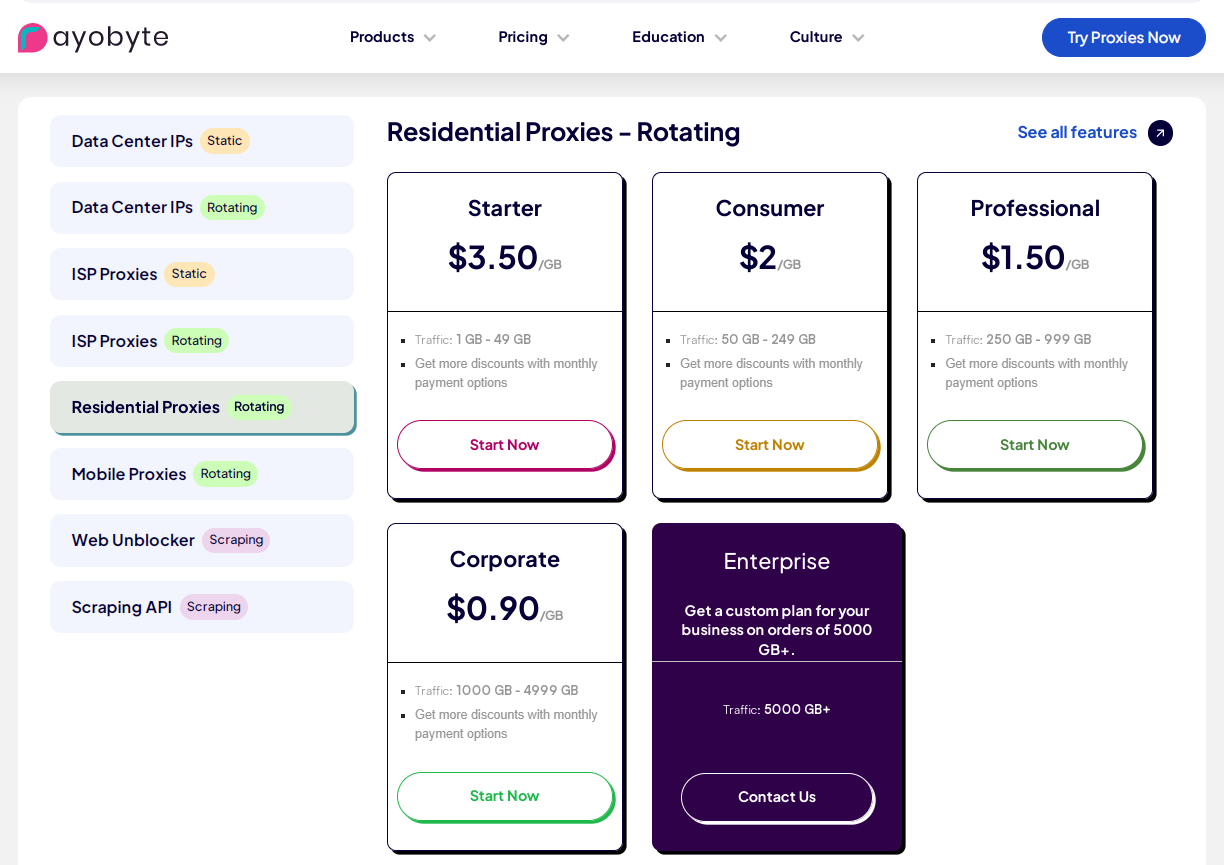
Task: Click the ayobyte logo
Action: point(93,38)
